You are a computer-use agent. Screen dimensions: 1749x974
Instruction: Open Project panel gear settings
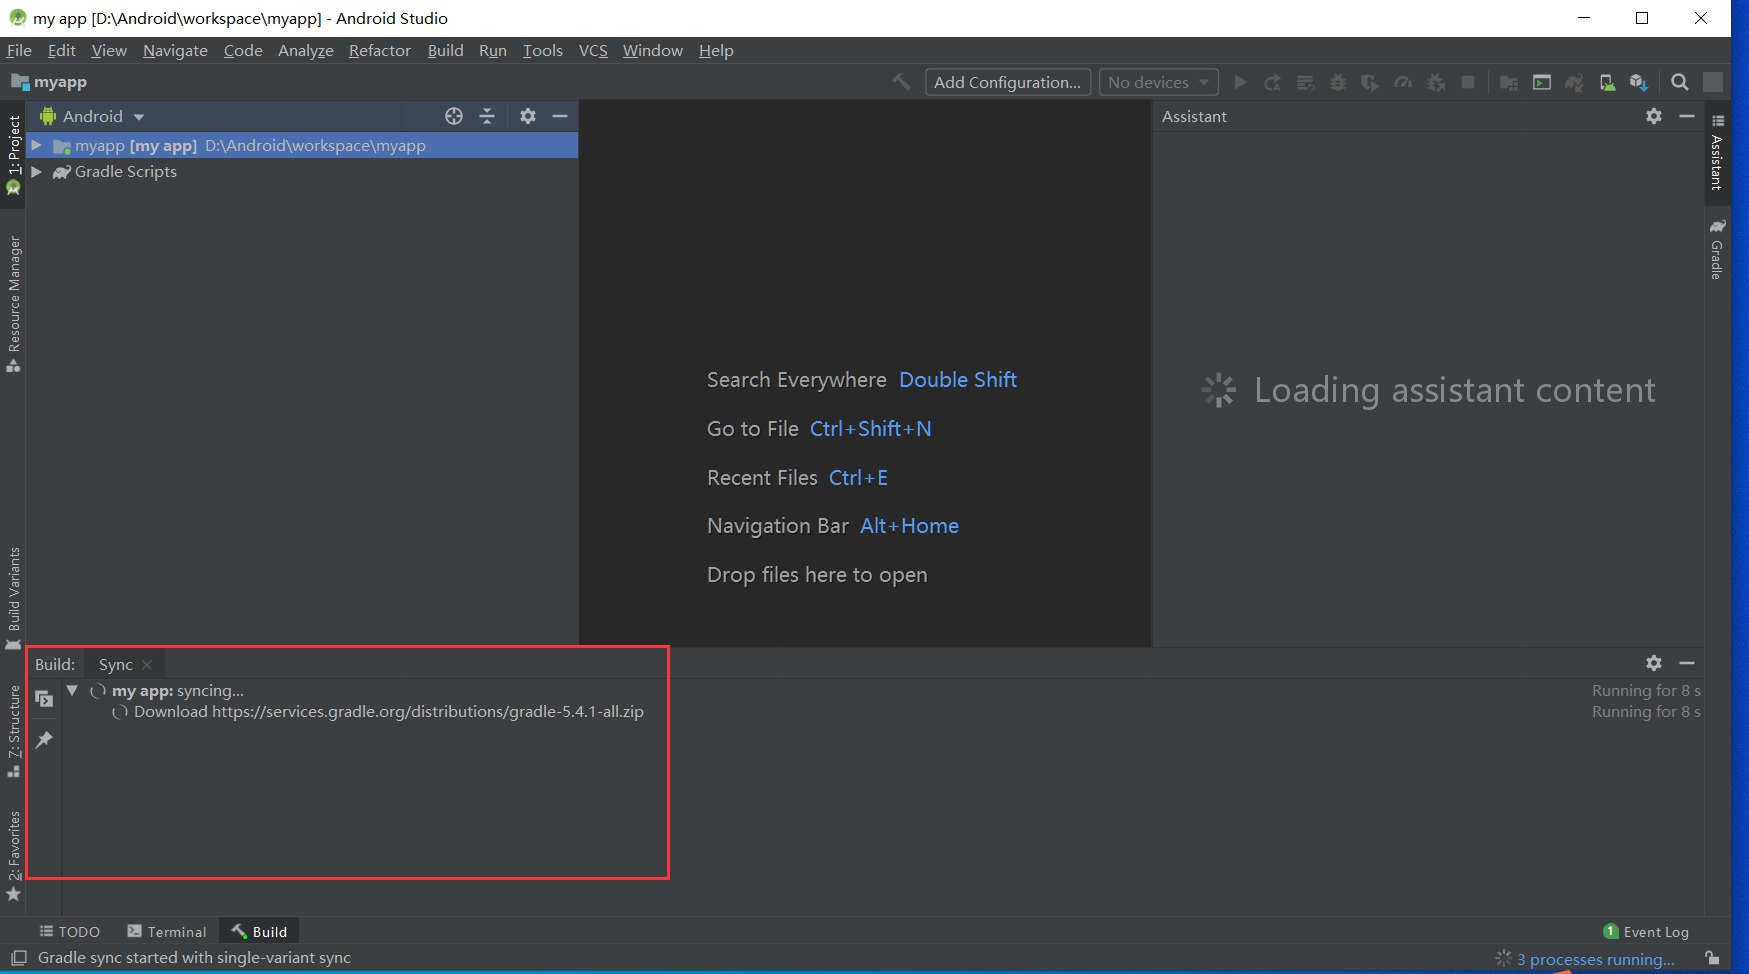[x=528, y=116]
